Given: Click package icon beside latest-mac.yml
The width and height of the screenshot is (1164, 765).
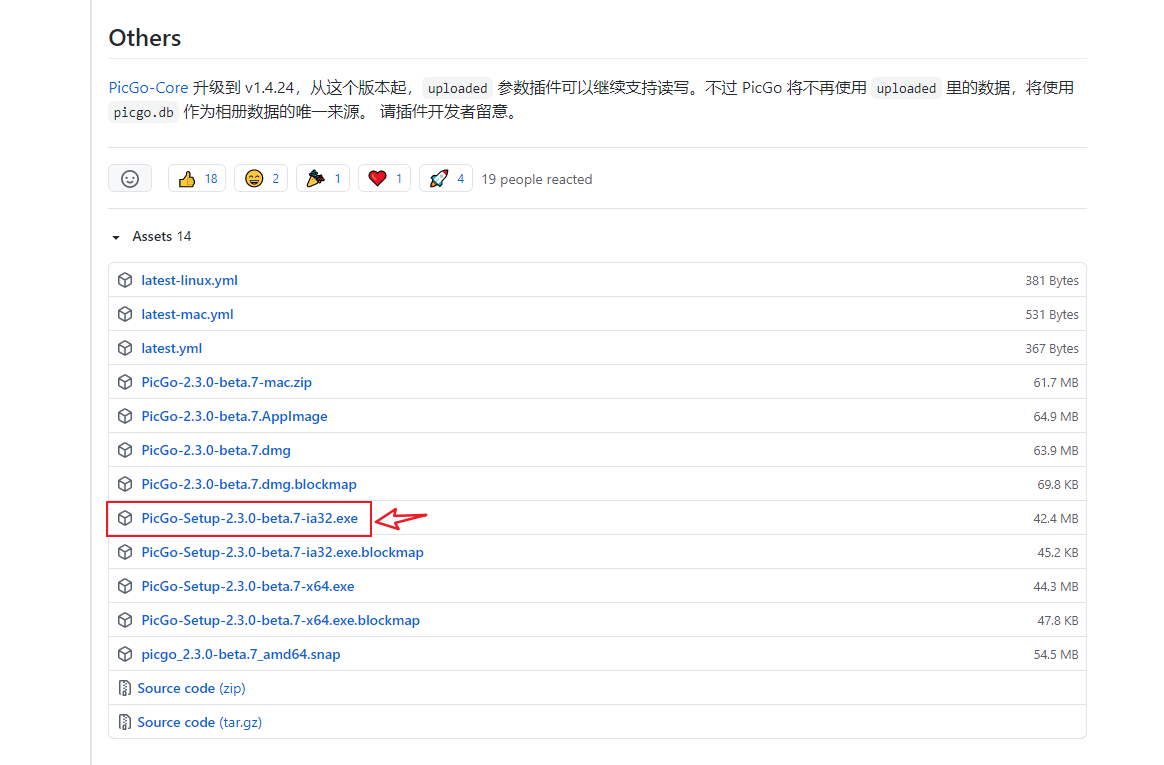Looking at the screenshot, I should (125, 315).
